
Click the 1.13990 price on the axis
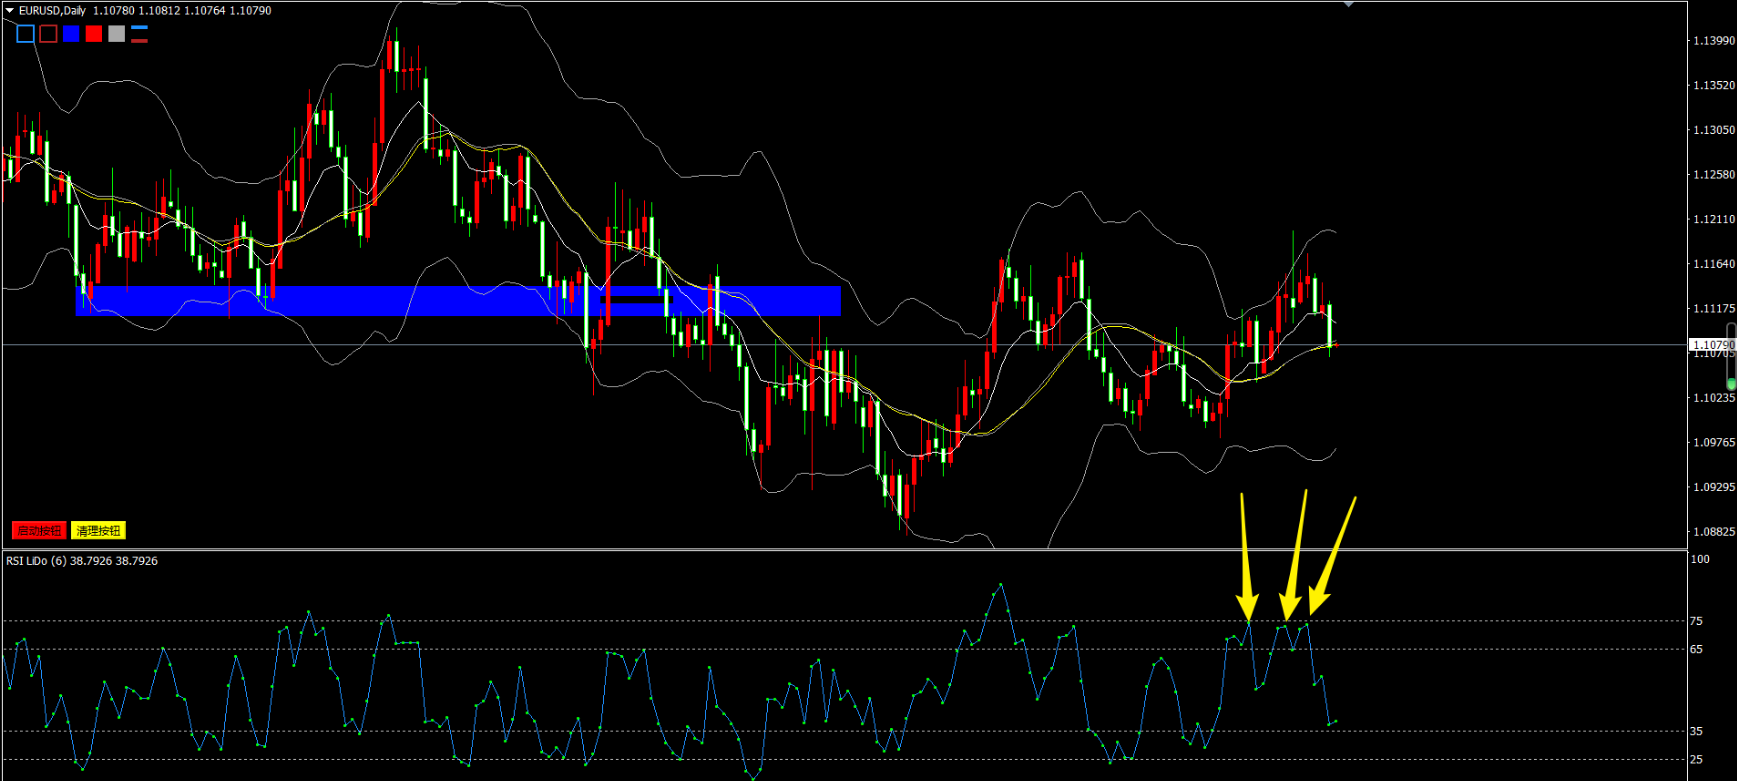pos(1713,41)
